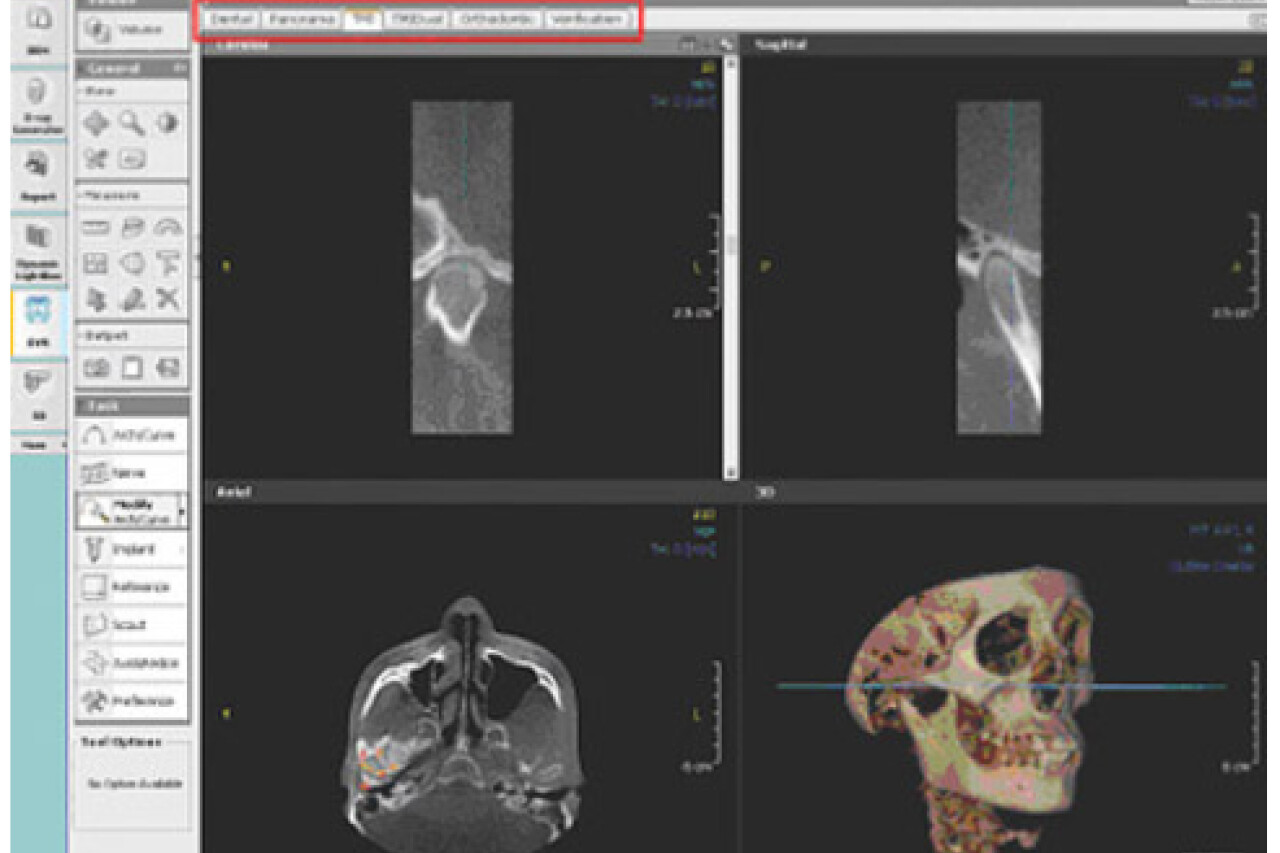Click the Coronal pane scrollbar

(x=731, y=267)
